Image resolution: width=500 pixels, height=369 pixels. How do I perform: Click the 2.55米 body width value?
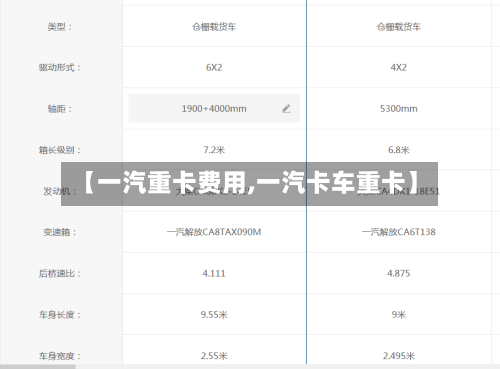[214, 356]
